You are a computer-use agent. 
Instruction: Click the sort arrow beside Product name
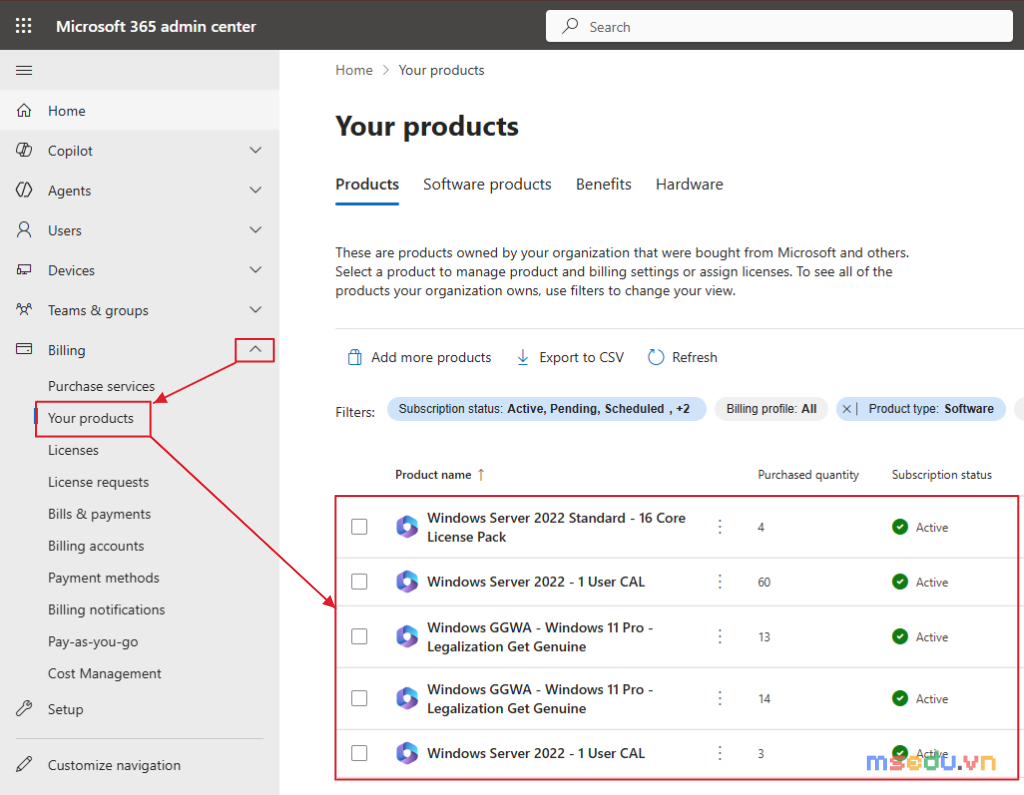tap(481, 475)
